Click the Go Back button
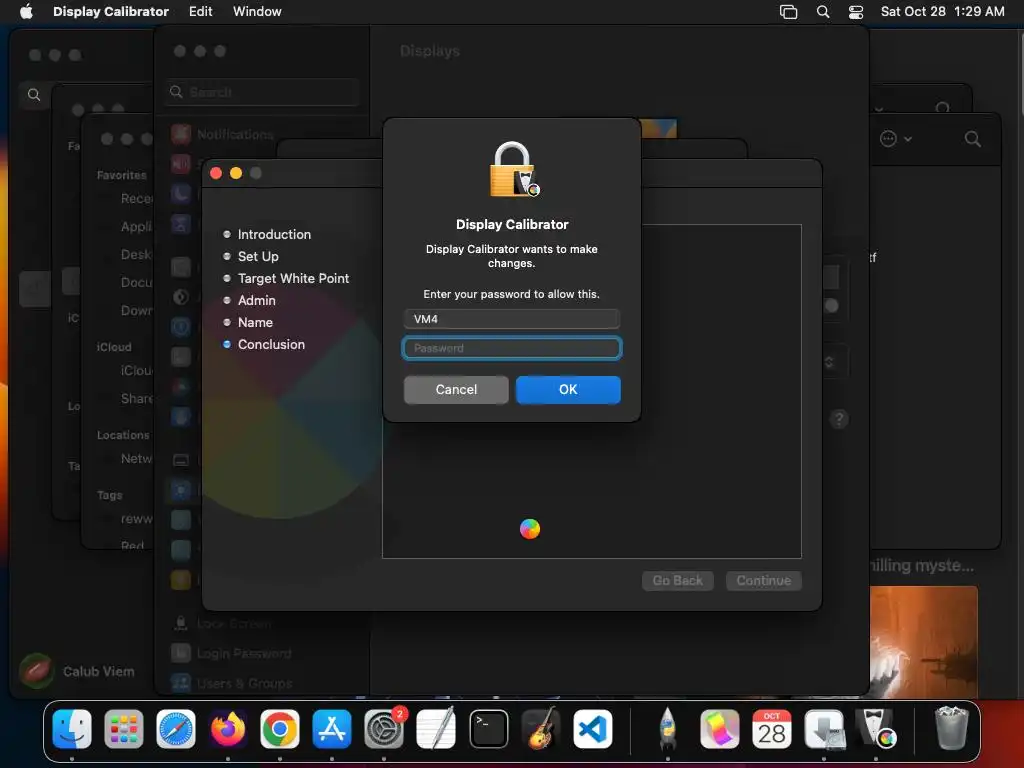This screenshot has width=1024, height=768. click(x=677, y=581)
